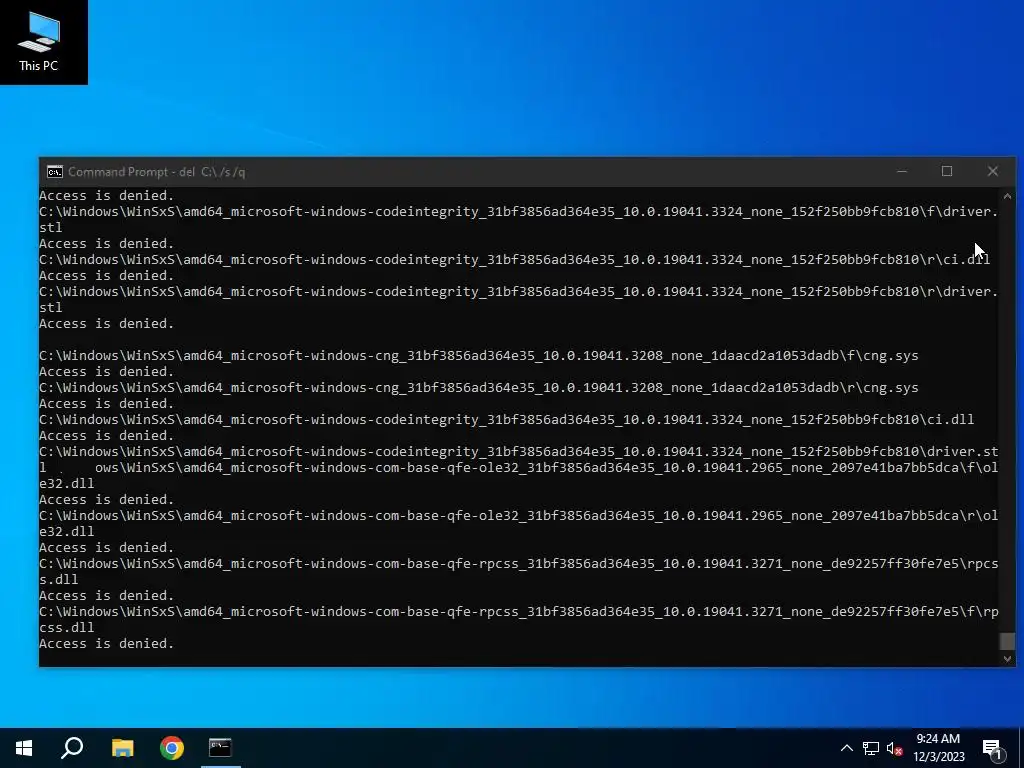Image resolution: width=1024 pixels, height=768 pixels.
Task: Click the 's.dll' wrapped line
Action: [x=59, y=579]
